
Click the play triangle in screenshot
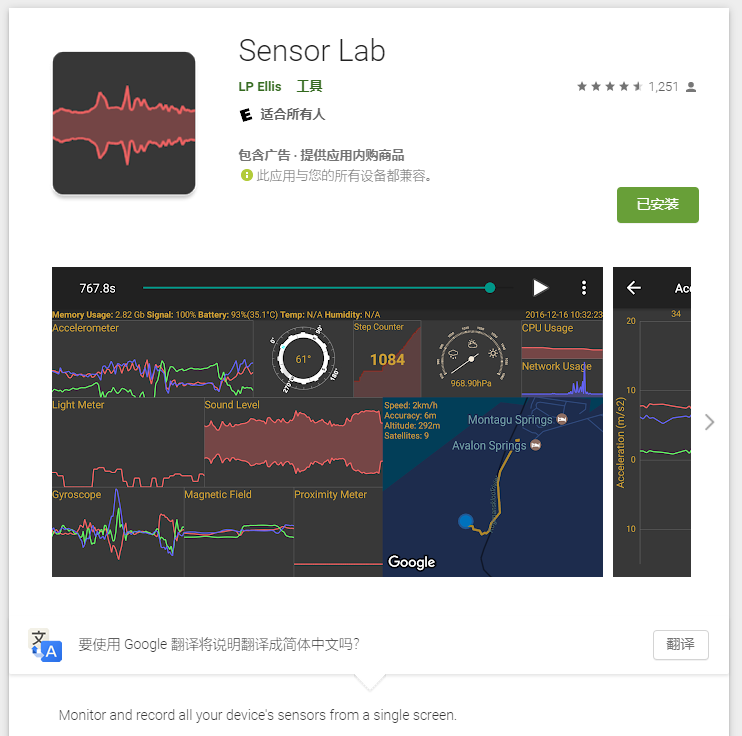540,287
